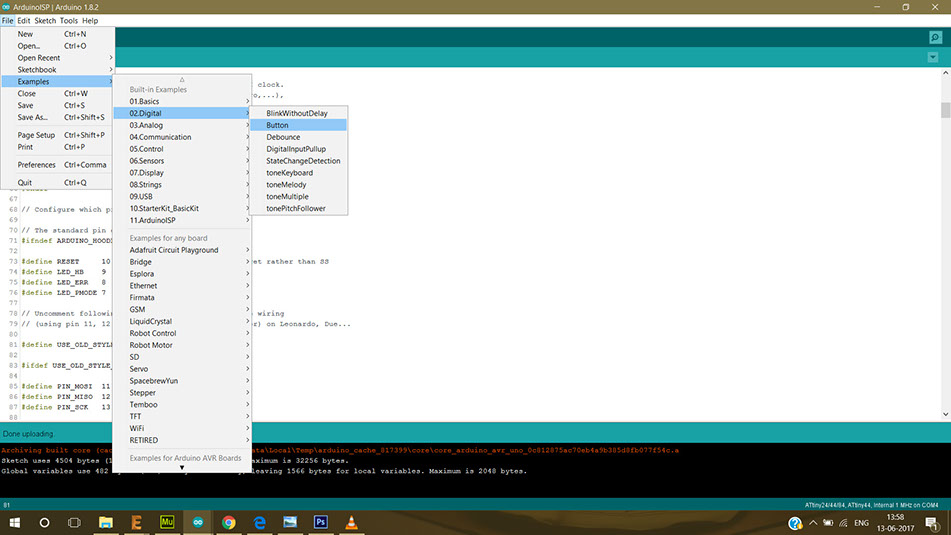Open Preferences from the File menu
The height and width of the screenshot is (535, 951).
point(58,165)
